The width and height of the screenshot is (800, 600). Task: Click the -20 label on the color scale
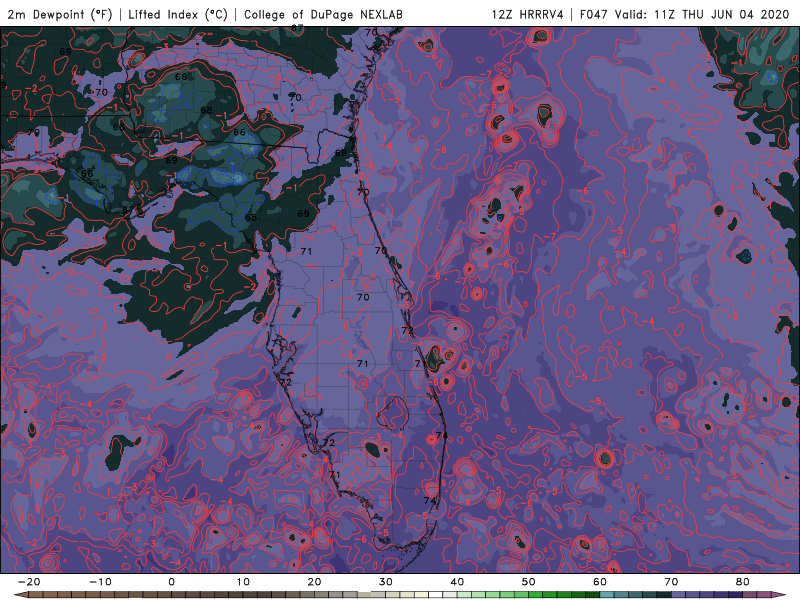tap(29, 582)
